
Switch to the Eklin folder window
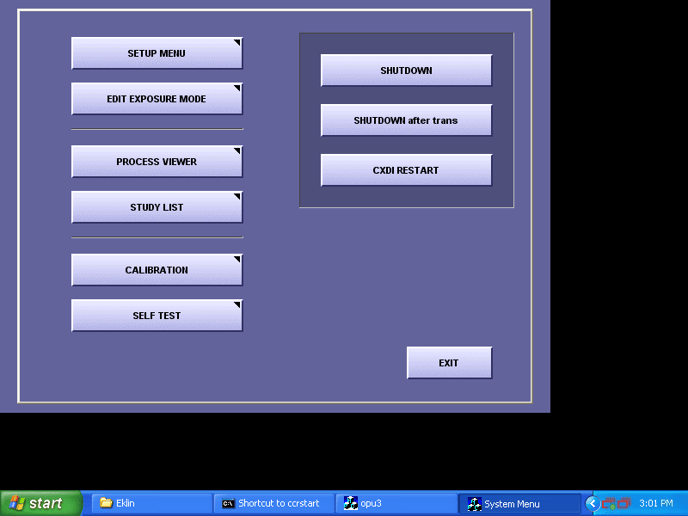(150, 504)
